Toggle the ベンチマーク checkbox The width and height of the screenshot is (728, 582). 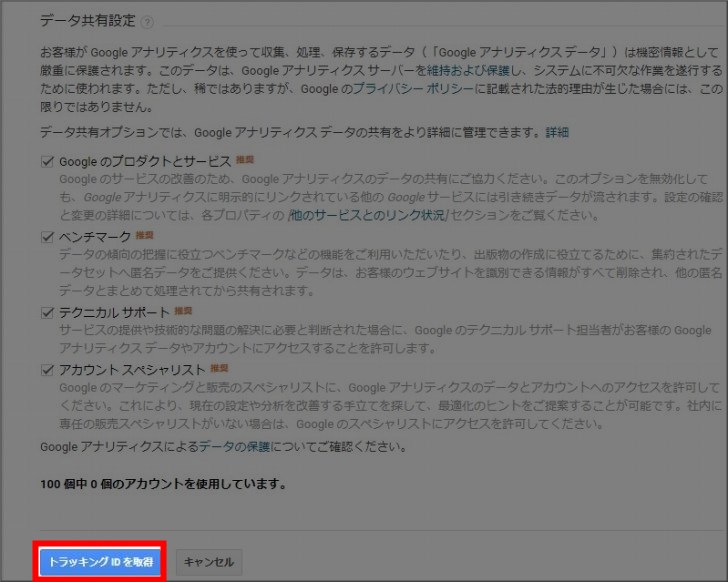47,236
